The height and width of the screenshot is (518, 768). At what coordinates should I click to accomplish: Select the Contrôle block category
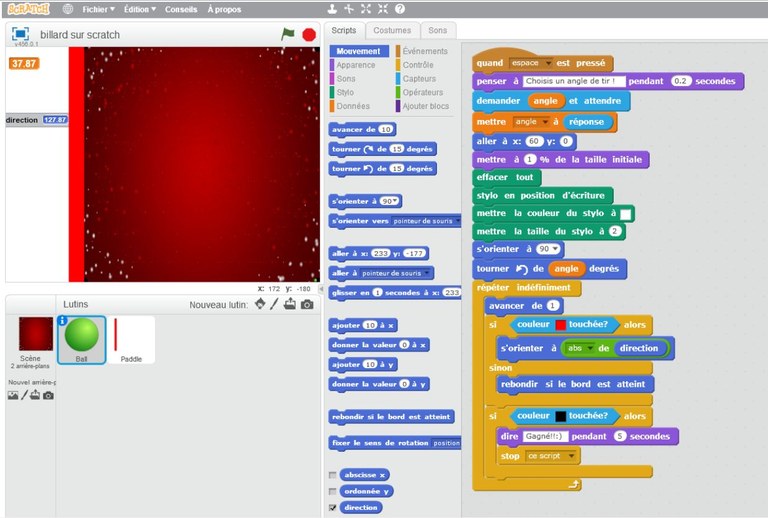point(417,65)
